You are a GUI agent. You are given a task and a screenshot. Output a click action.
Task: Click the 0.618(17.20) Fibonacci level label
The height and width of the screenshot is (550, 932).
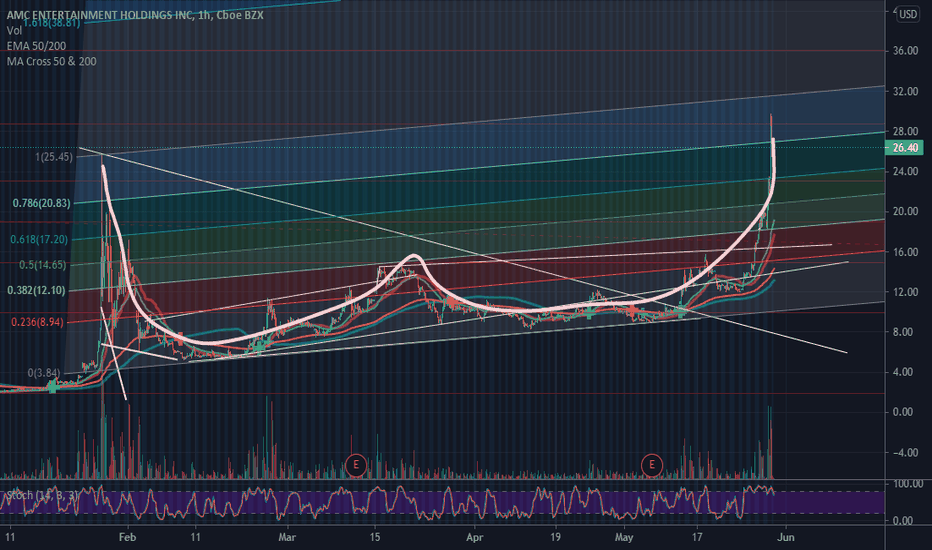click(x=39, y=240)
